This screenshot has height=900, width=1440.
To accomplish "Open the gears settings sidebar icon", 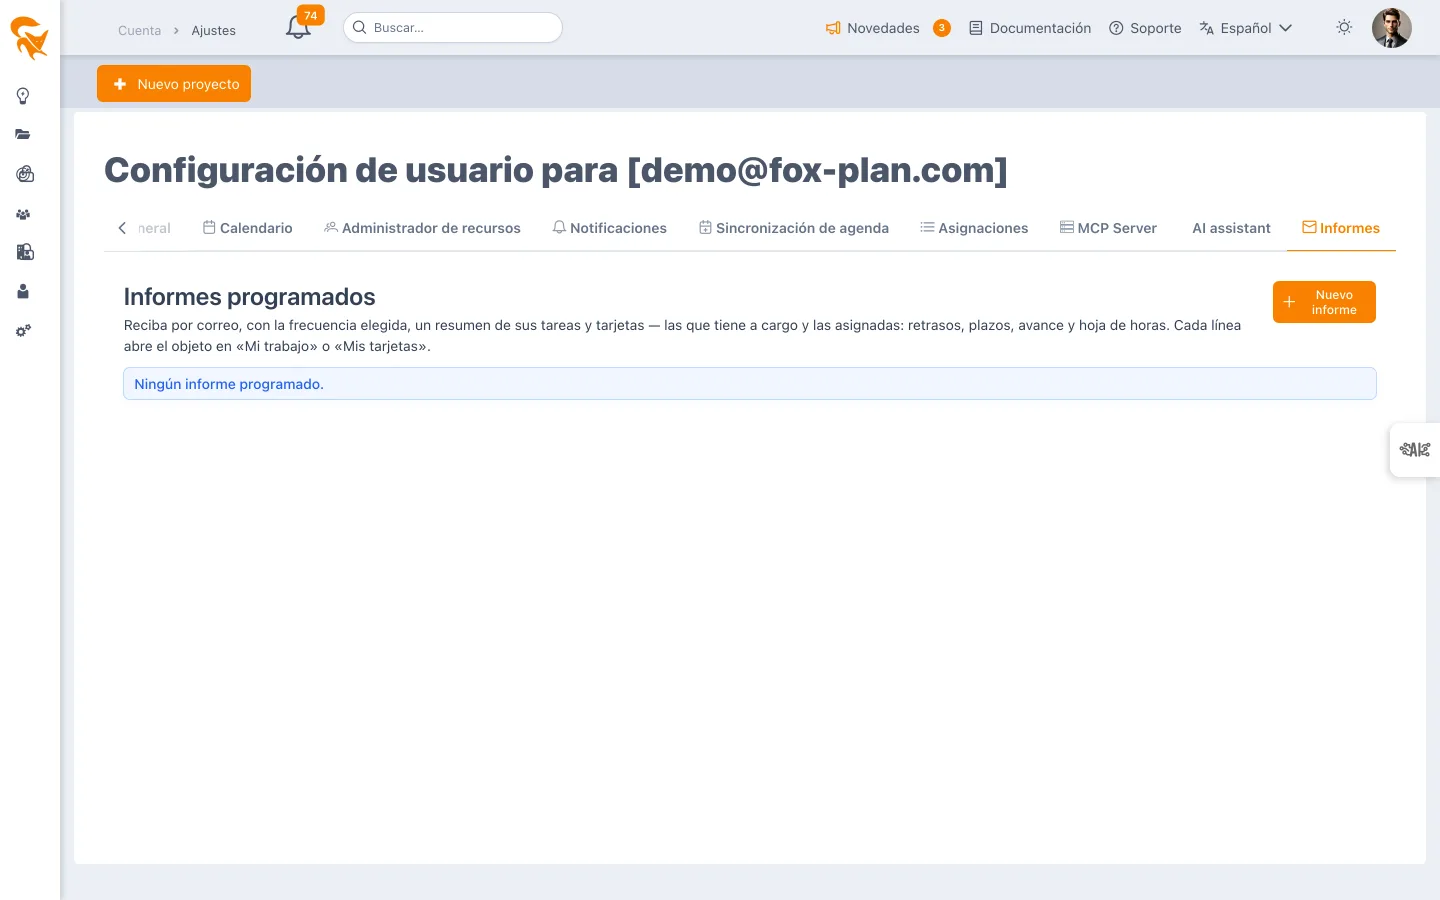I will point(23,330).
